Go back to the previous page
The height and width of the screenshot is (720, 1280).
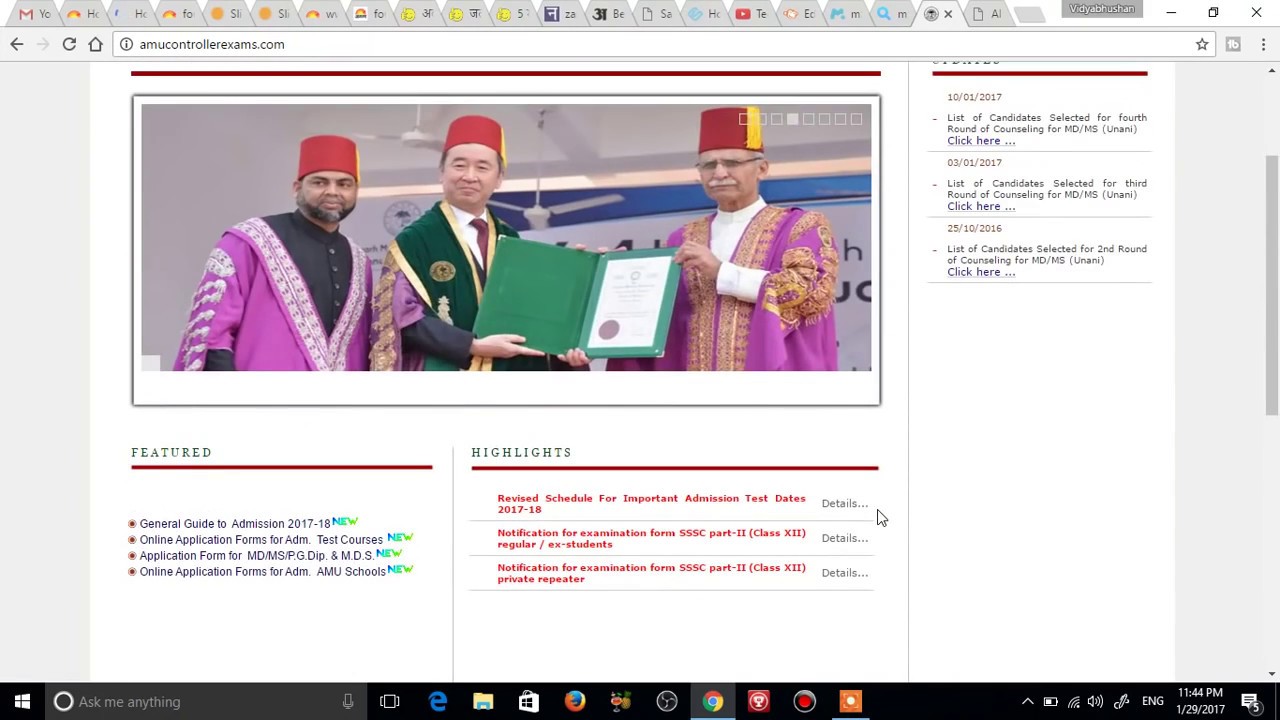(17, 44)
